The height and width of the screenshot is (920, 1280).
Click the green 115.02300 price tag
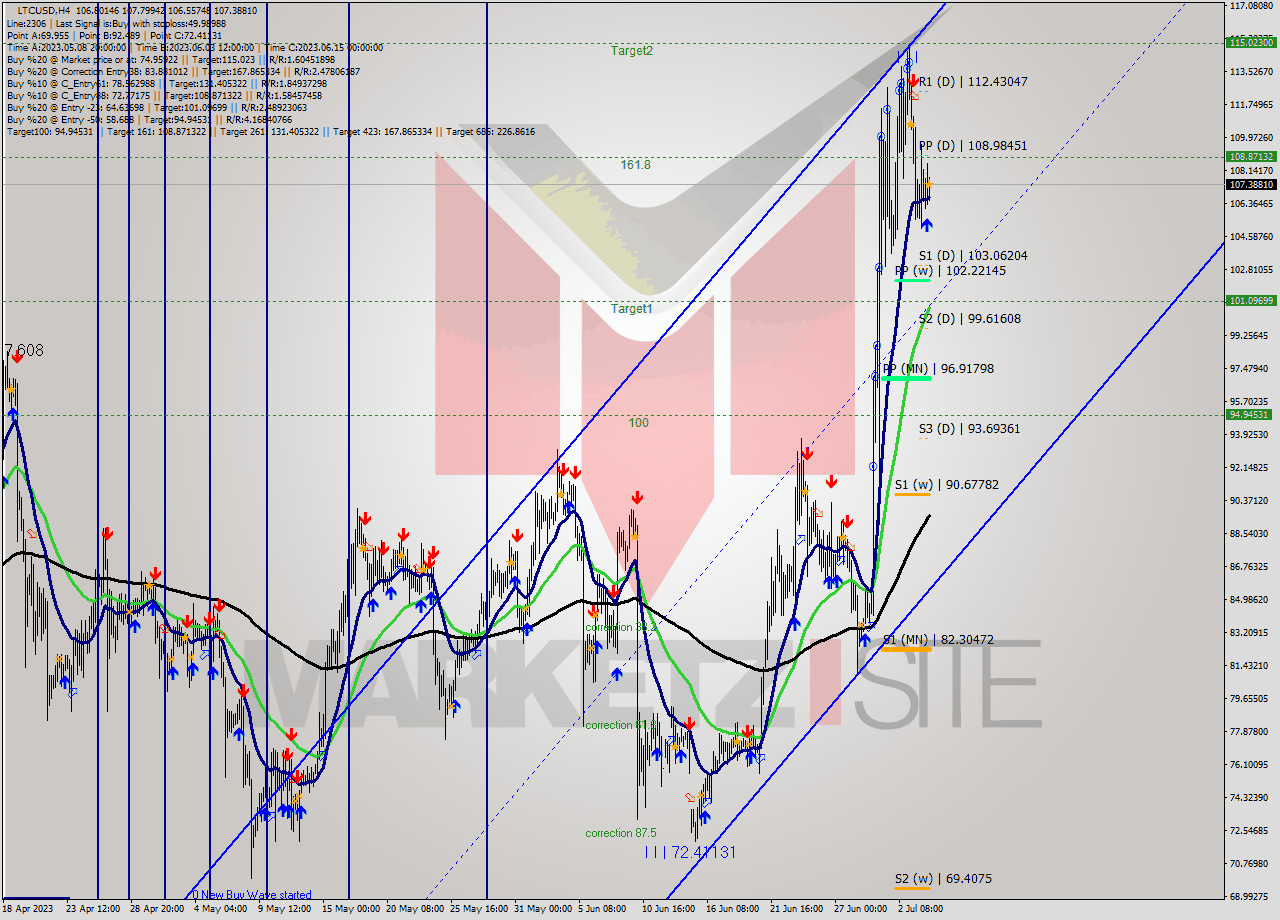1251,42
